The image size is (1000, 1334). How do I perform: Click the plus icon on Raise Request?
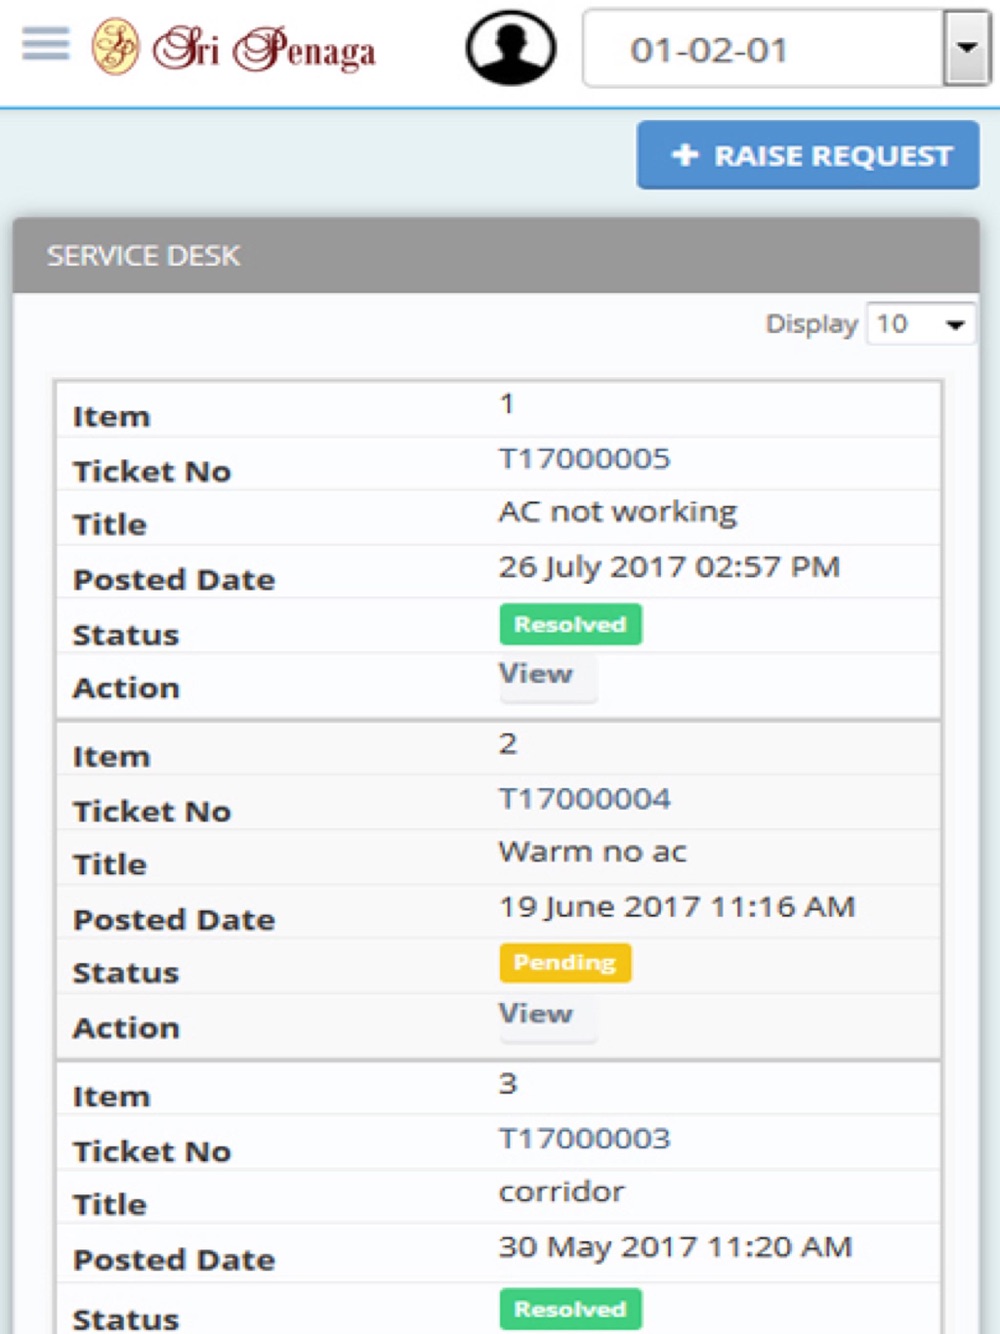click(685, 155)
